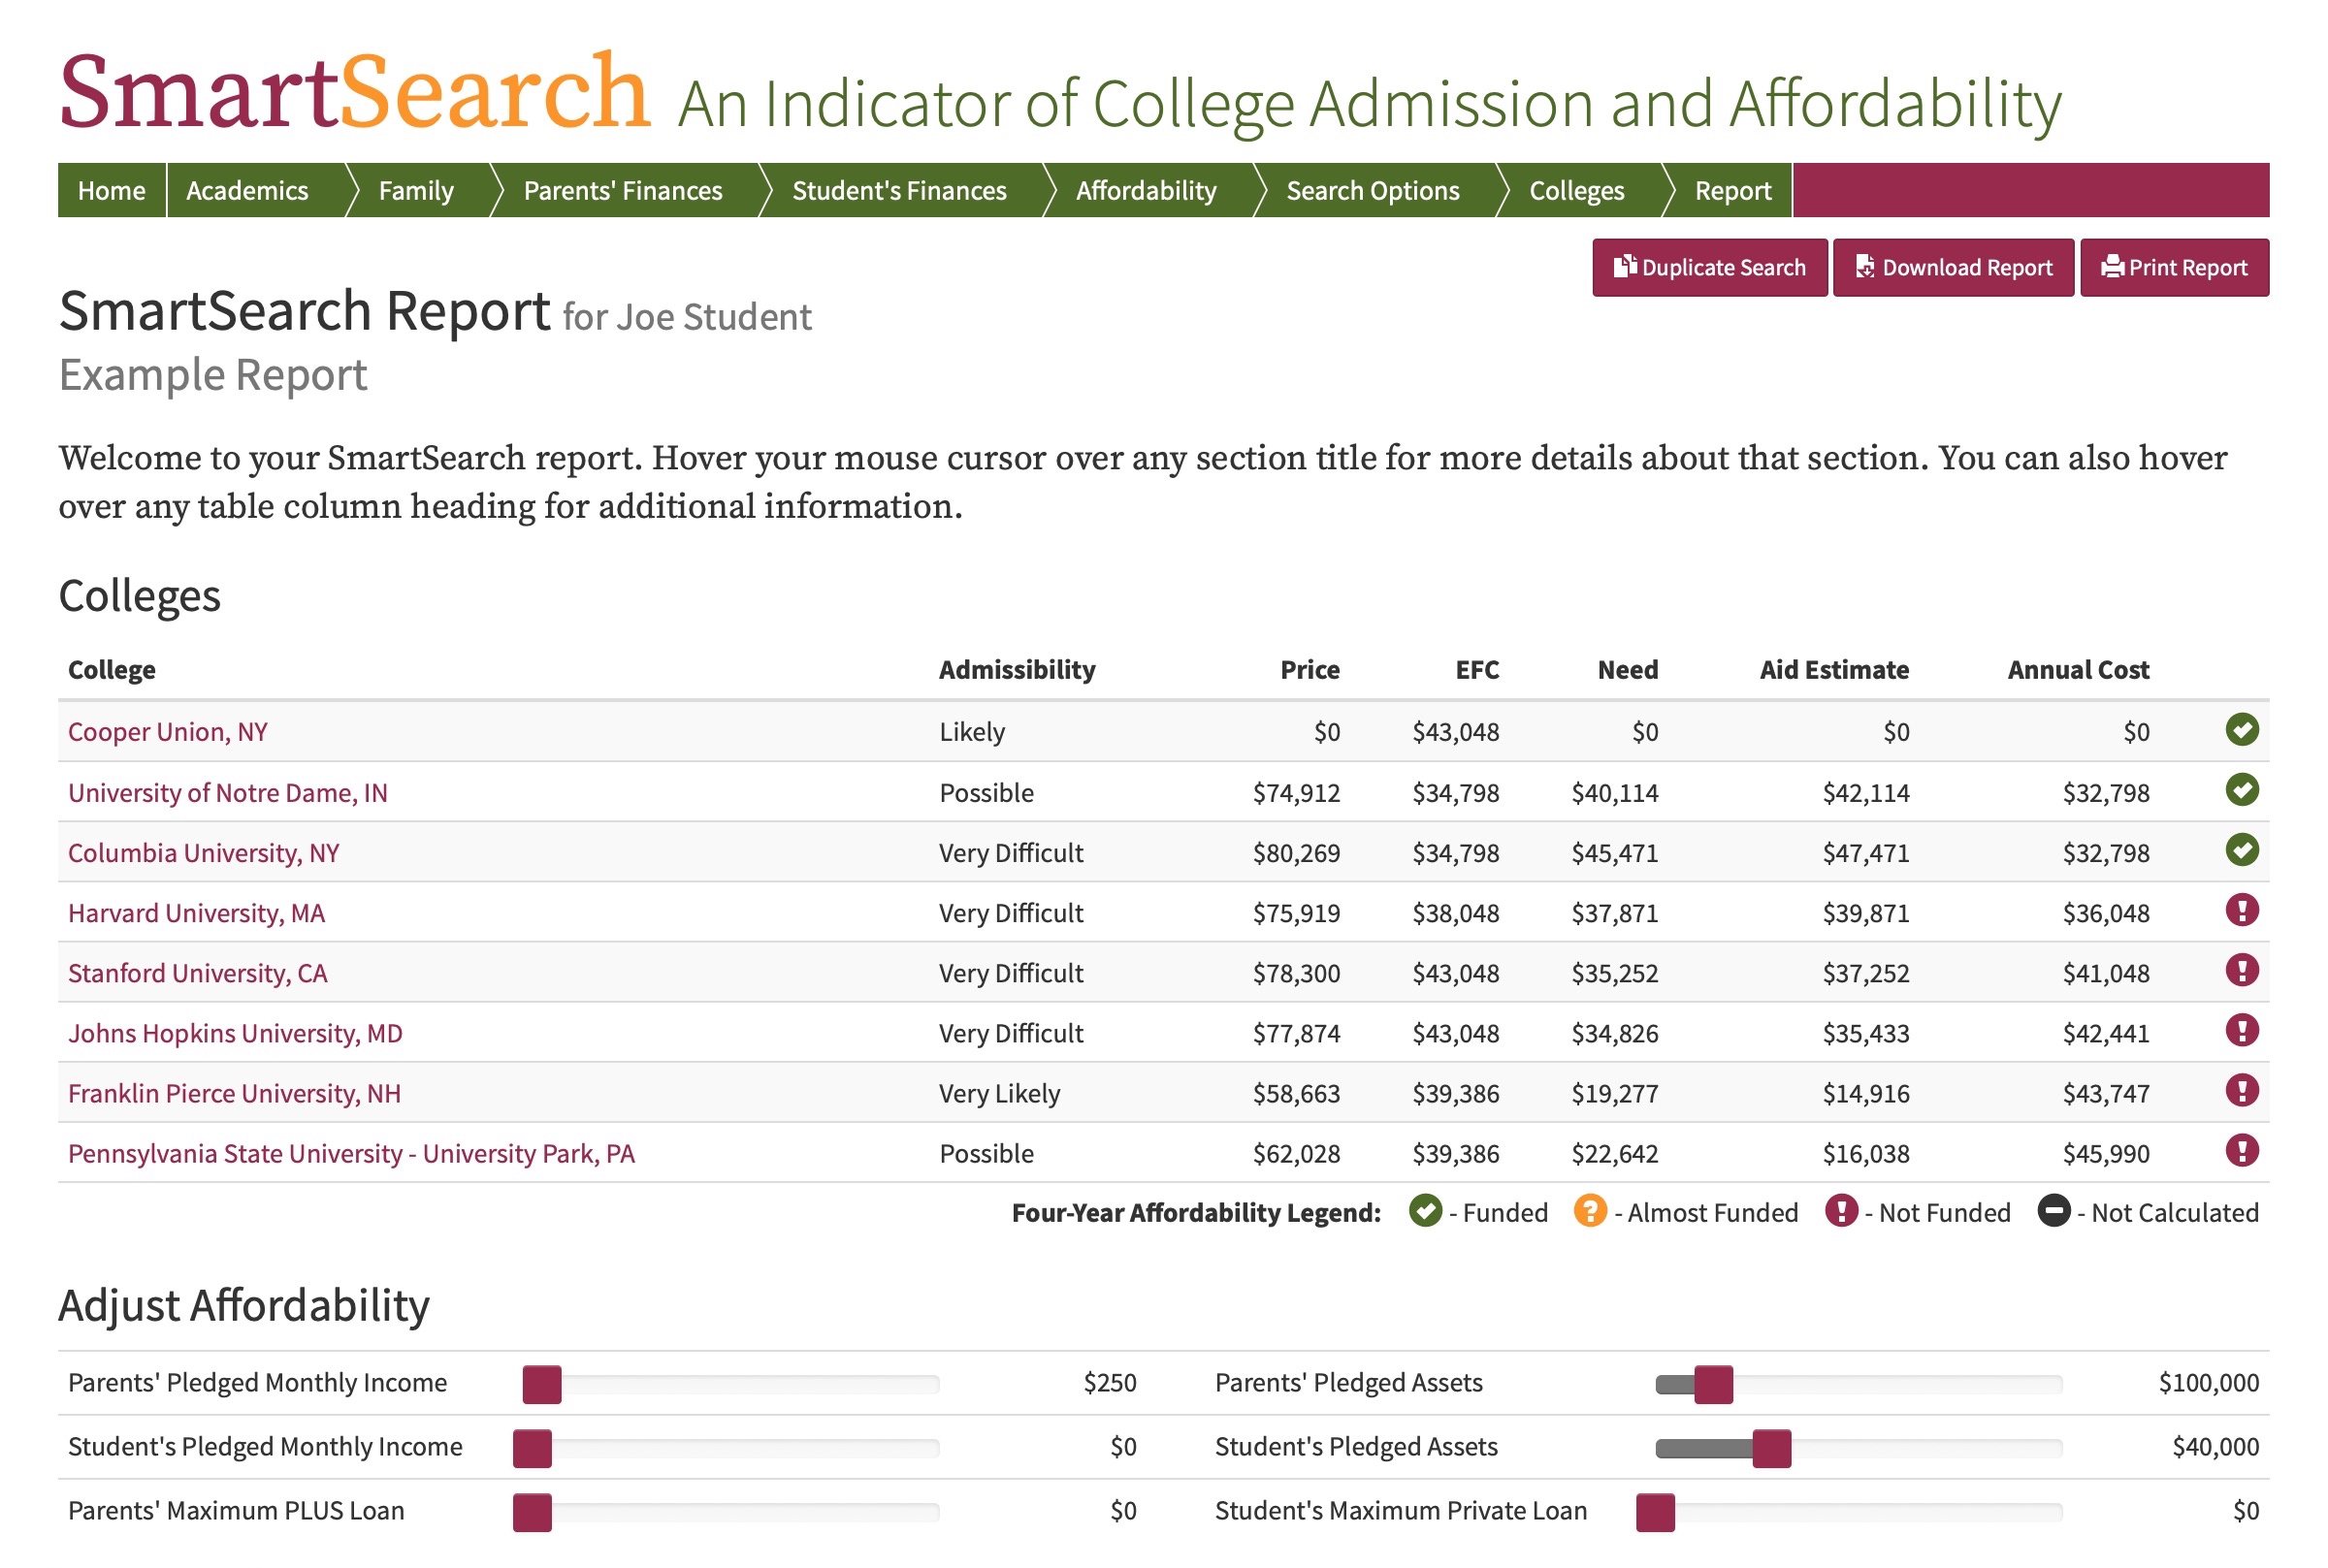Click the Parents' Pledged Assets slider handle

[1712, 1385]
